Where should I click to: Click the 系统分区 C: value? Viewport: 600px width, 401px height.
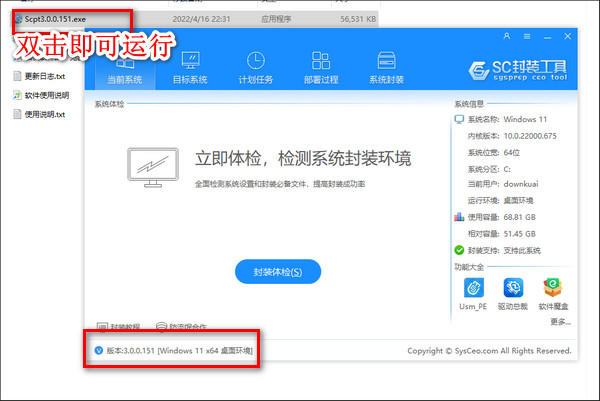pos(507,169)
